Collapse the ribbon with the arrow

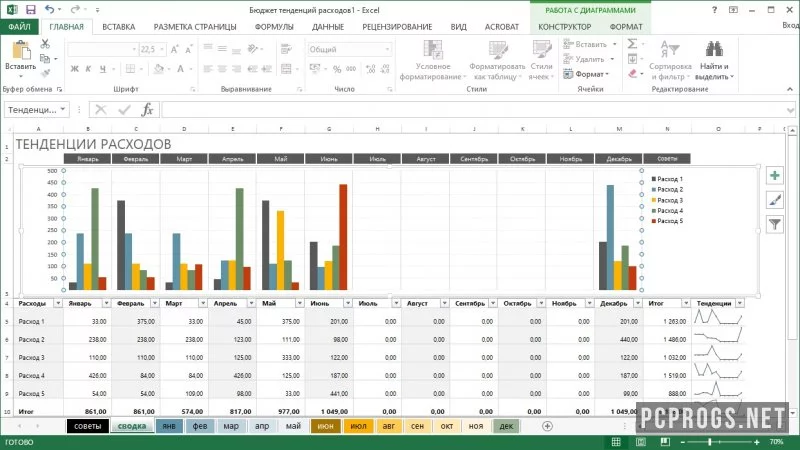(x=790, y=89)
